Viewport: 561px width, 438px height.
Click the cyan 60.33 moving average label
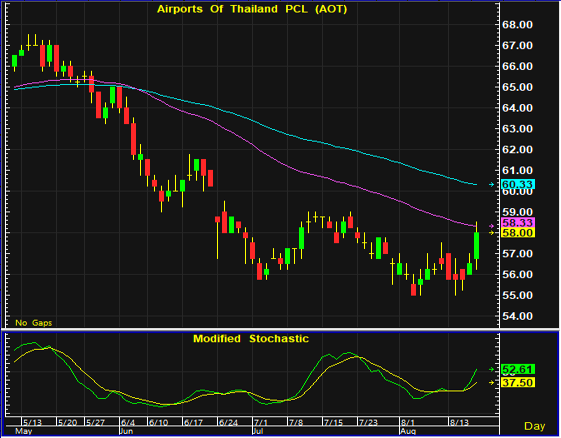click(x=518, y=184)
